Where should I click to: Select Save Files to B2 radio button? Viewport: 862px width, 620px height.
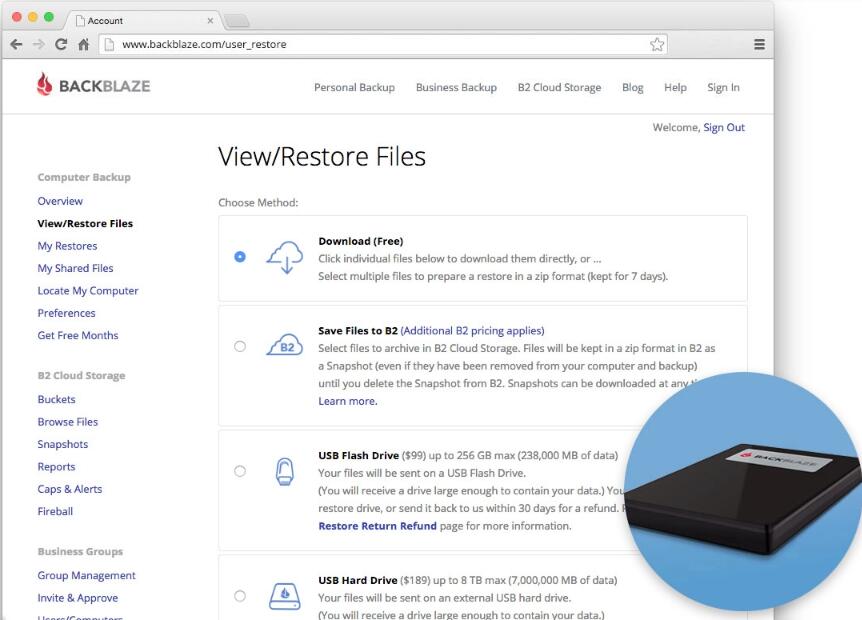(240, 346)
